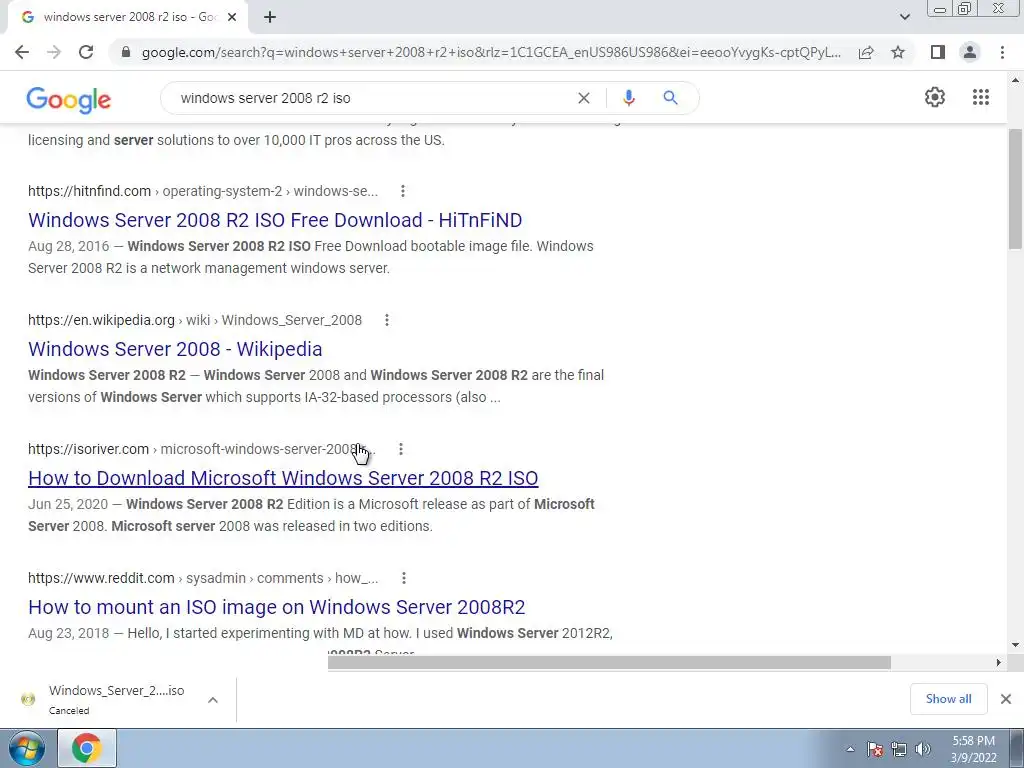Open the en.wikipedia.org result options menu

[387, 320]
